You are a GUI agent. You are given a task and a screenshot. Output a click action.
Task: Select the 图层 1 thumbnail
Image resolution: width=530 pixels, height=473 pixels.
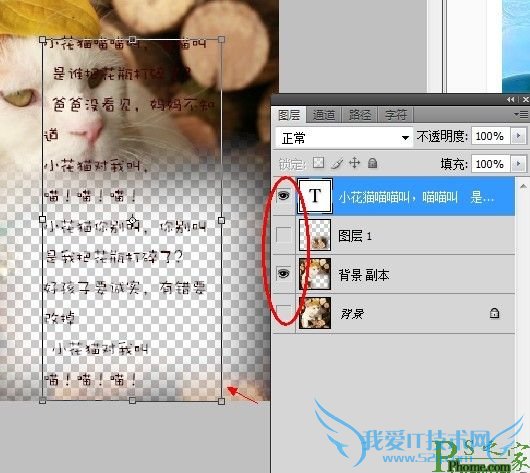tap(315, 235)
